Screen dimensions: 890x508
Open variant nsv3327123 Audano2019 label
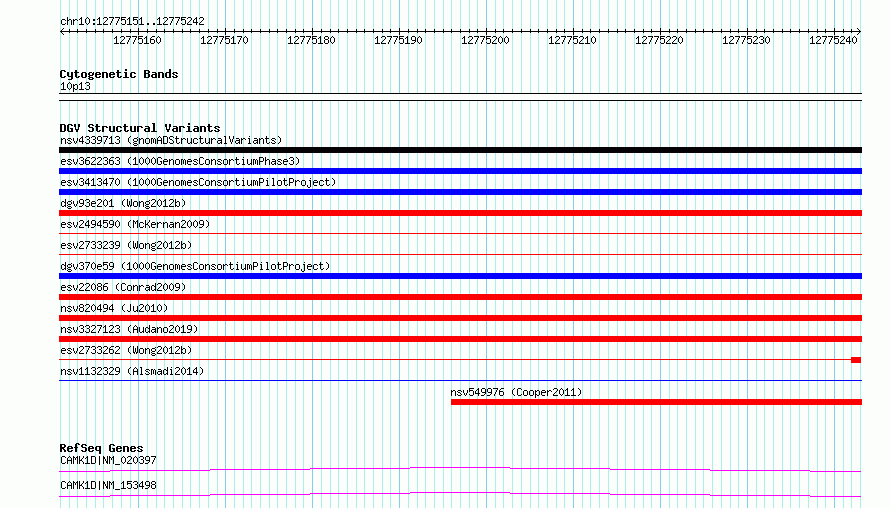[x=129, y=329]
